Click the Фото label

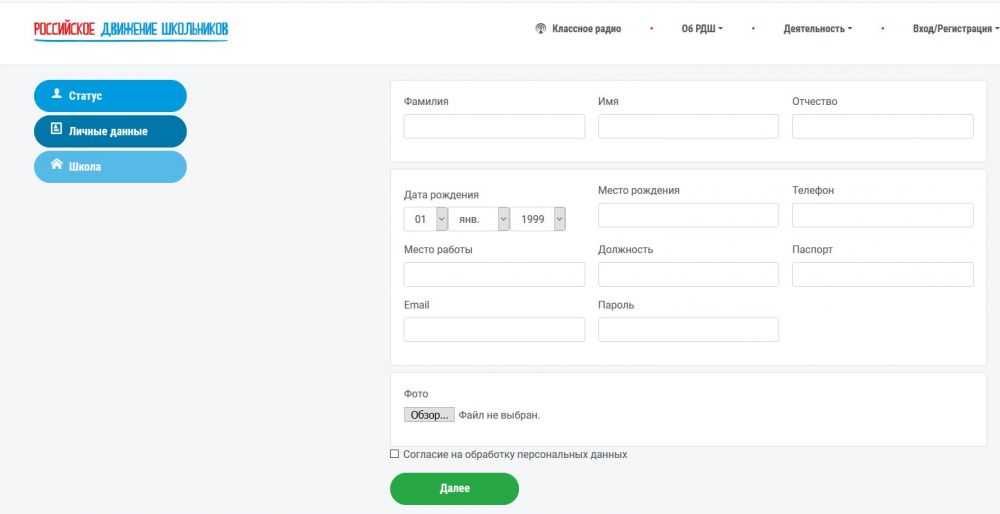tap(416, 394)
